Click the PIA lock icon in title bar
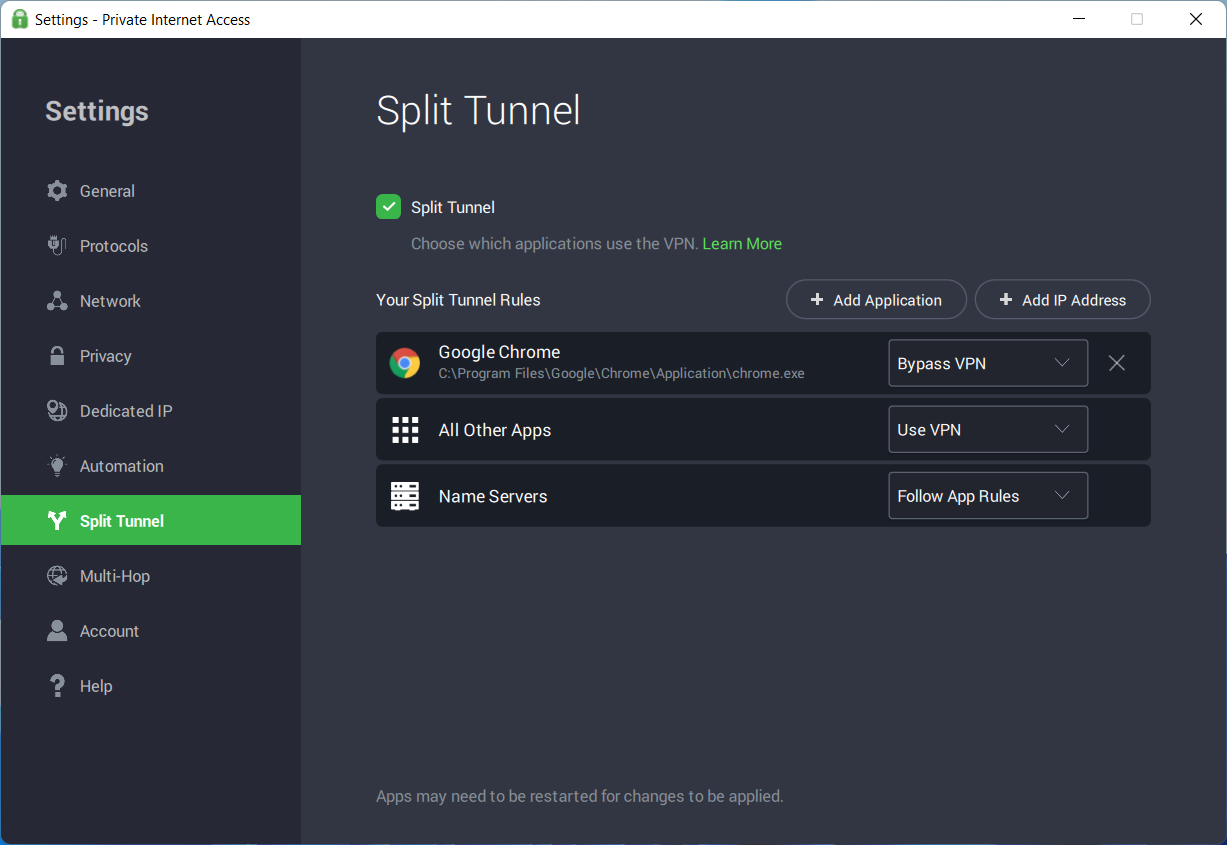This screenshot has height=845, width=1227. pyautogui.click(x=19, y=19)
